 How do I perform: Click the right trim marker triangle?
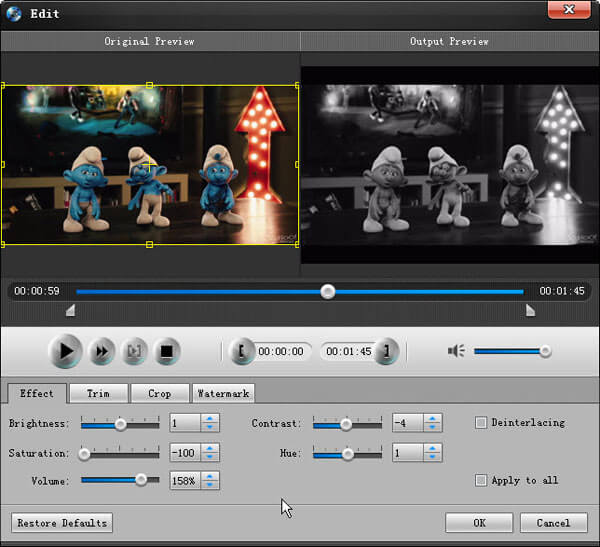(x=530, y=310)
